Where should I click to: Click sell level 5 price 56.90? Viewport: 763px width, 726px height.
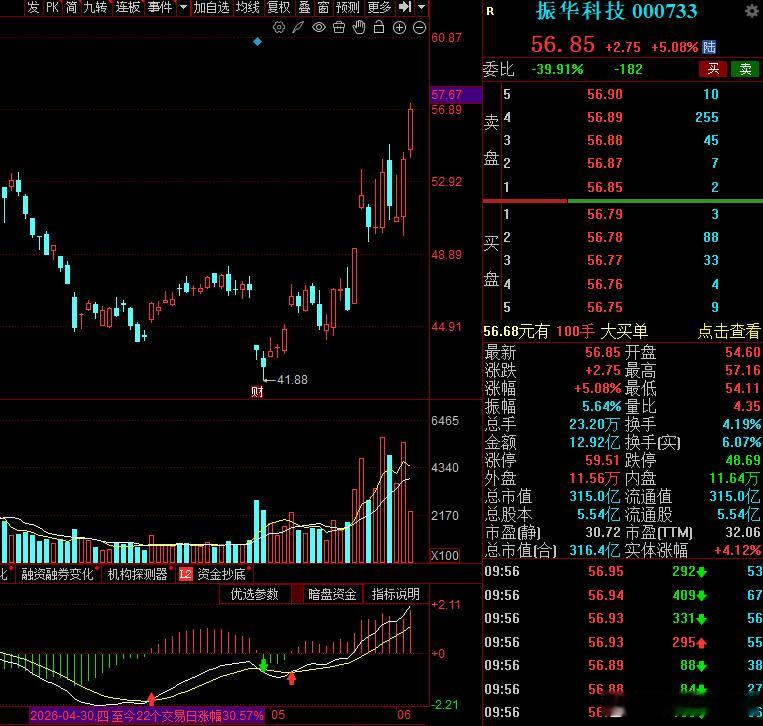point(604,94)
